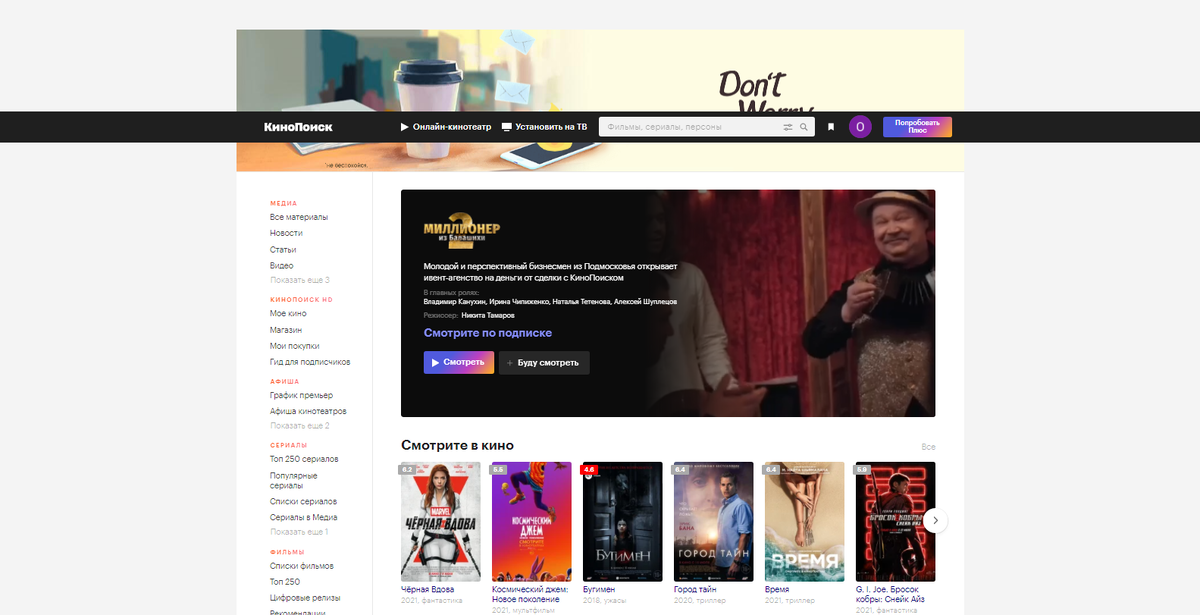
Task: Click Смотрите по подписке link
Action: coord(488,333)
